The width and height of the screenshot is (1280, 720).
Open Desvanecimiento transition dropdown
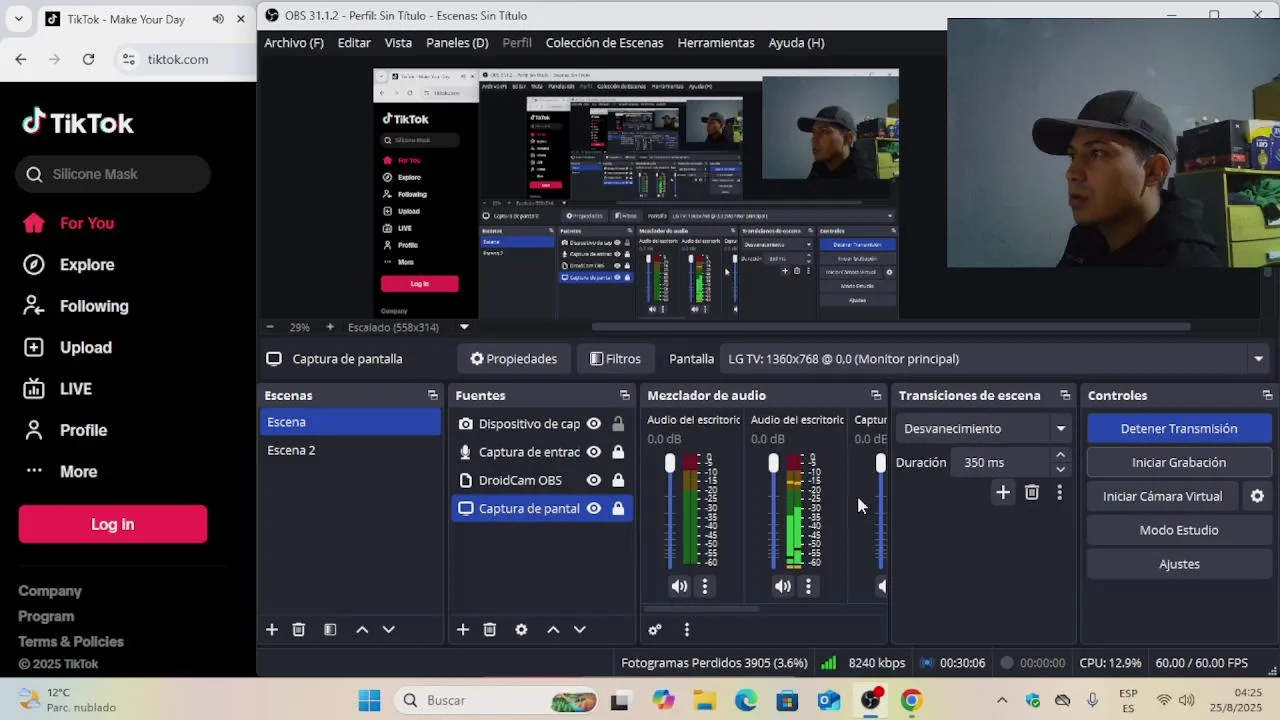tap(984, 429)
